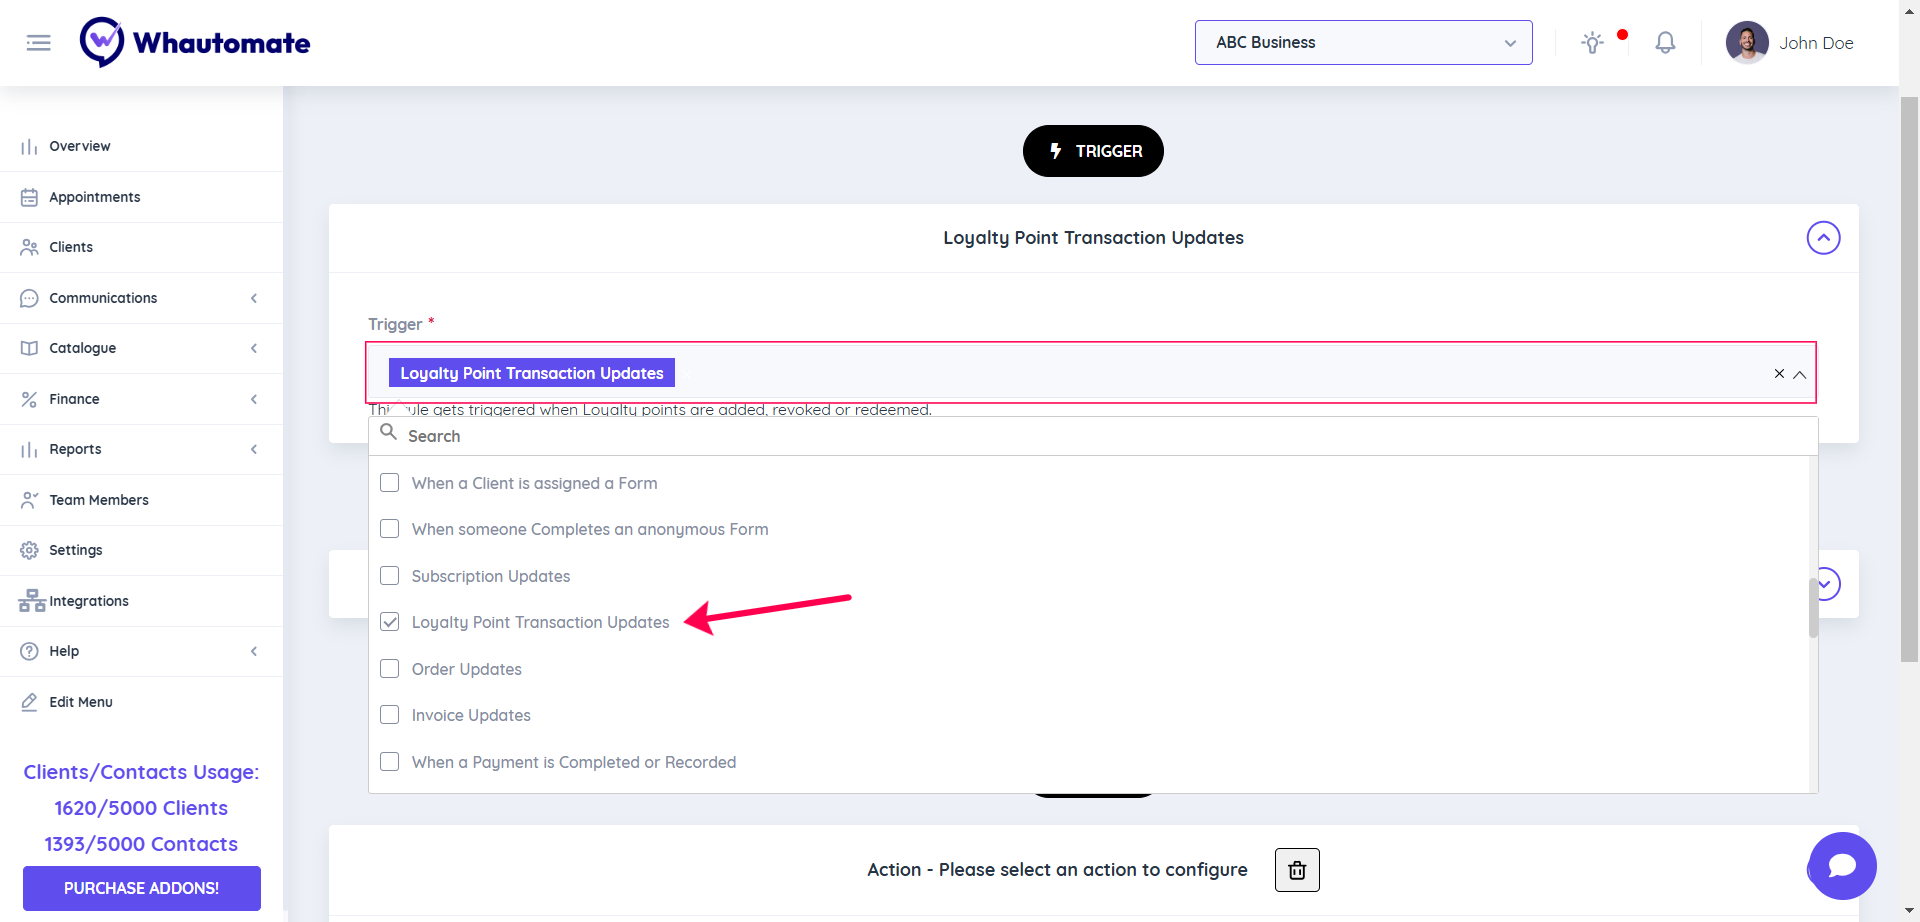Open Appointments from the sidebar

tap(95, 197)
